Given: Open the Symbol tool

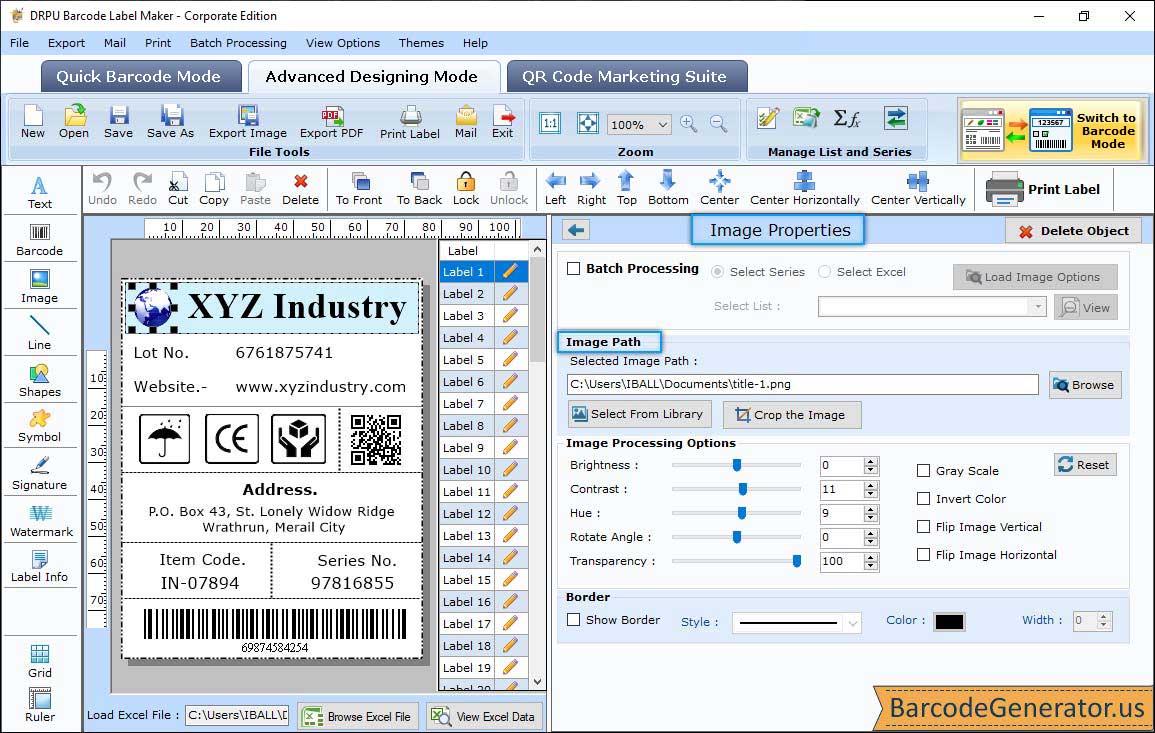Looking at the screenshot, I should [x=40, y=427].
